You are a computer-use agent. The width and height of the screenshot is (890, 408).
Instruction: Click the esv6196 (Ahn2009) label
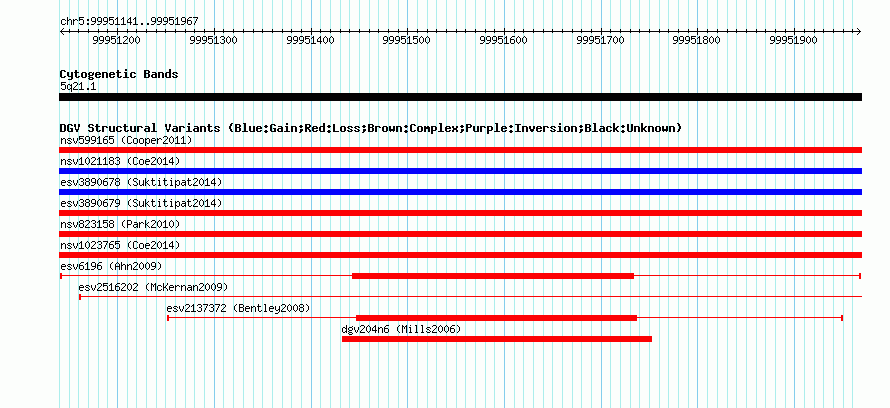point(111,266)
